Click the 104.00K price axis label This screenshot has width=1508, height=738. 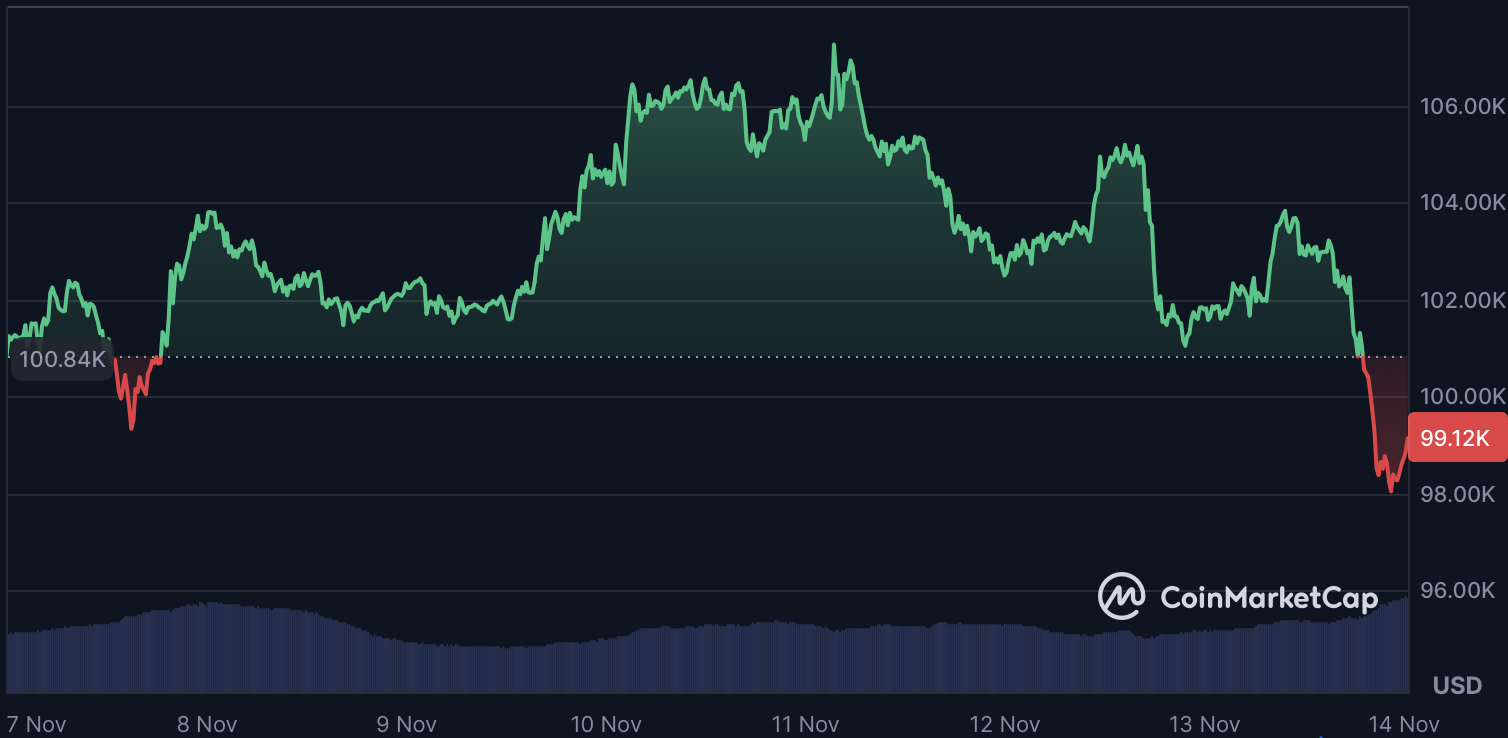coord(1463,203)
